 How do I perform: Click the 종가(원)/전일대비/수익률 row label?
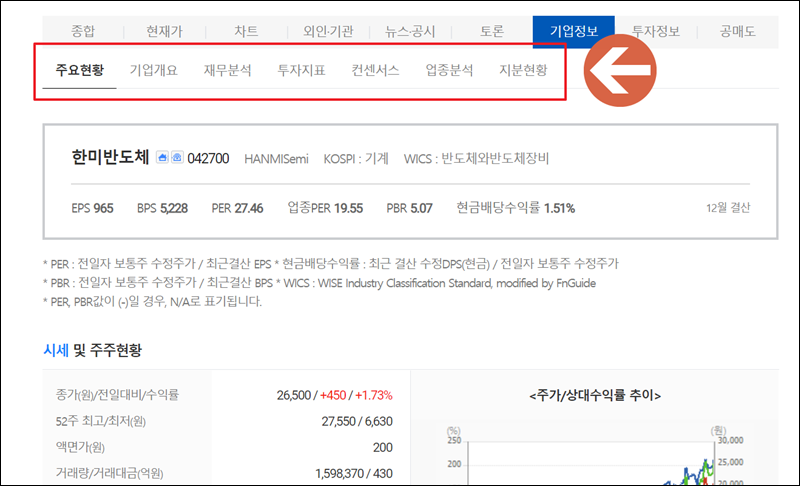pyautogui.click(x=117, y=395)
